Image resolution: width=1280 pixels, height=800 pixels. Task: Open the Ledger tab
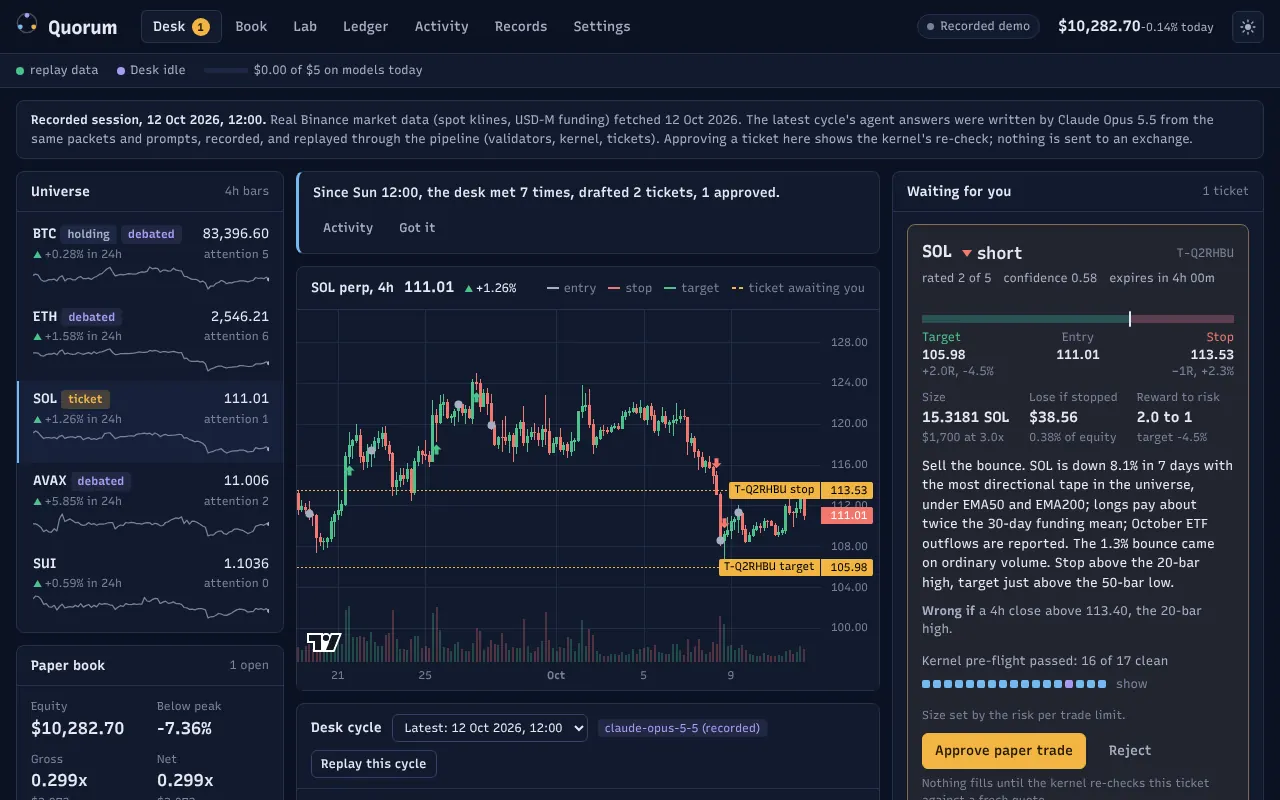[365, 26]
